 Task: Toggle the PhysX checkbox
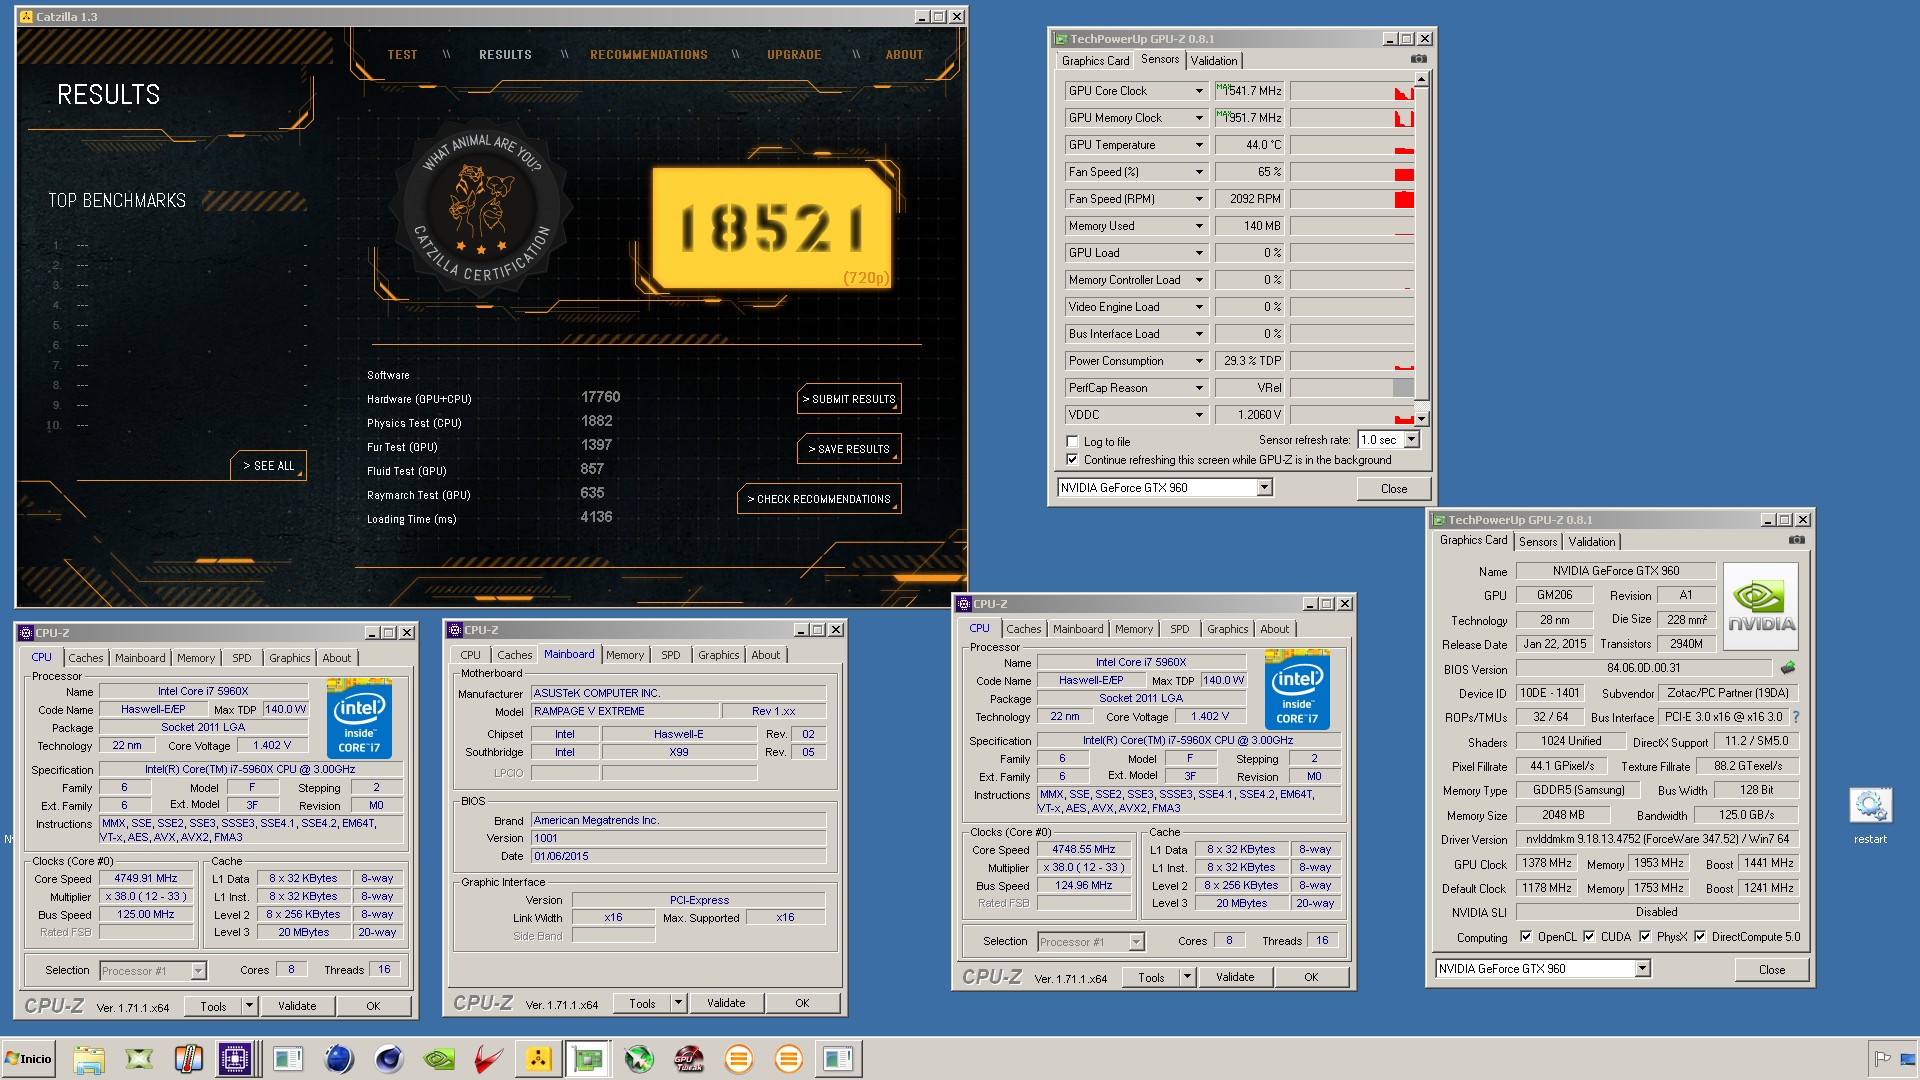(1645, 937)
